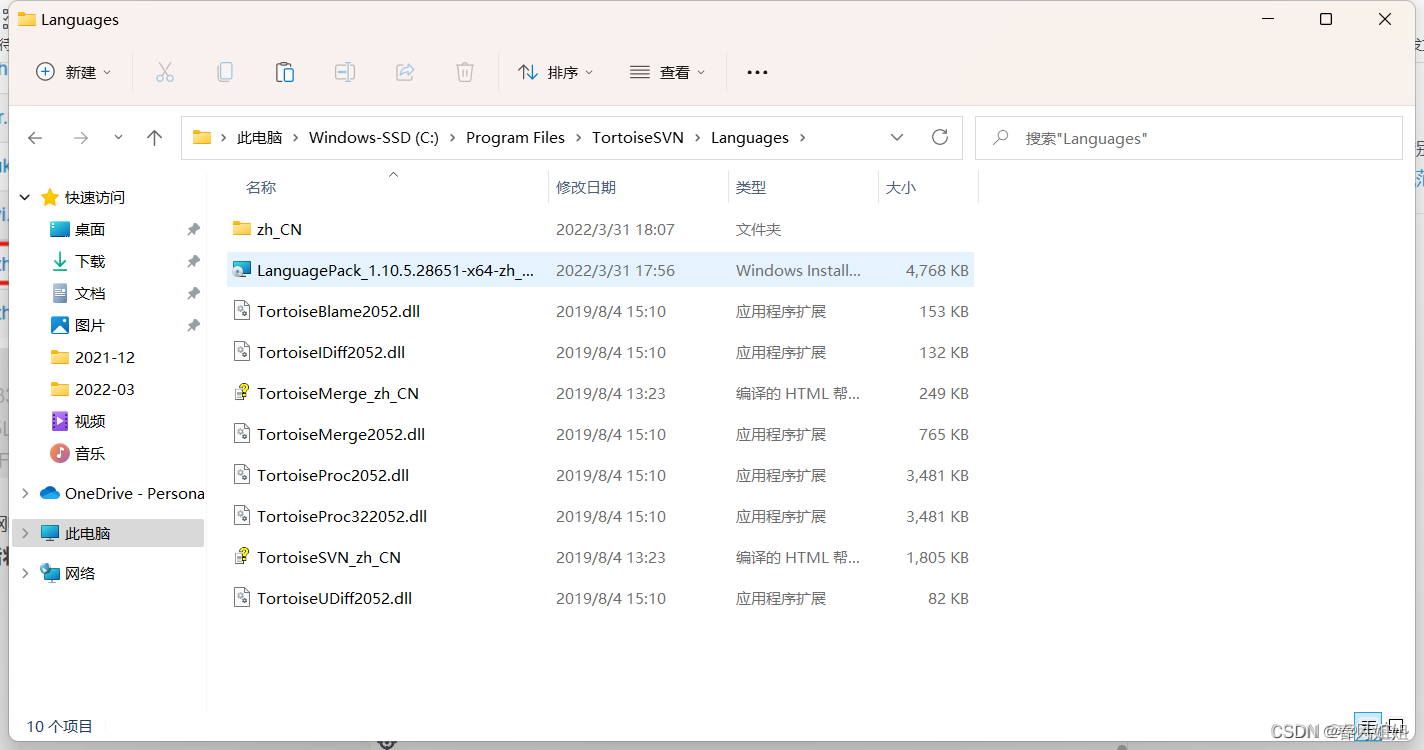Open the 查看 view dropdown

[x=668, y=72]
